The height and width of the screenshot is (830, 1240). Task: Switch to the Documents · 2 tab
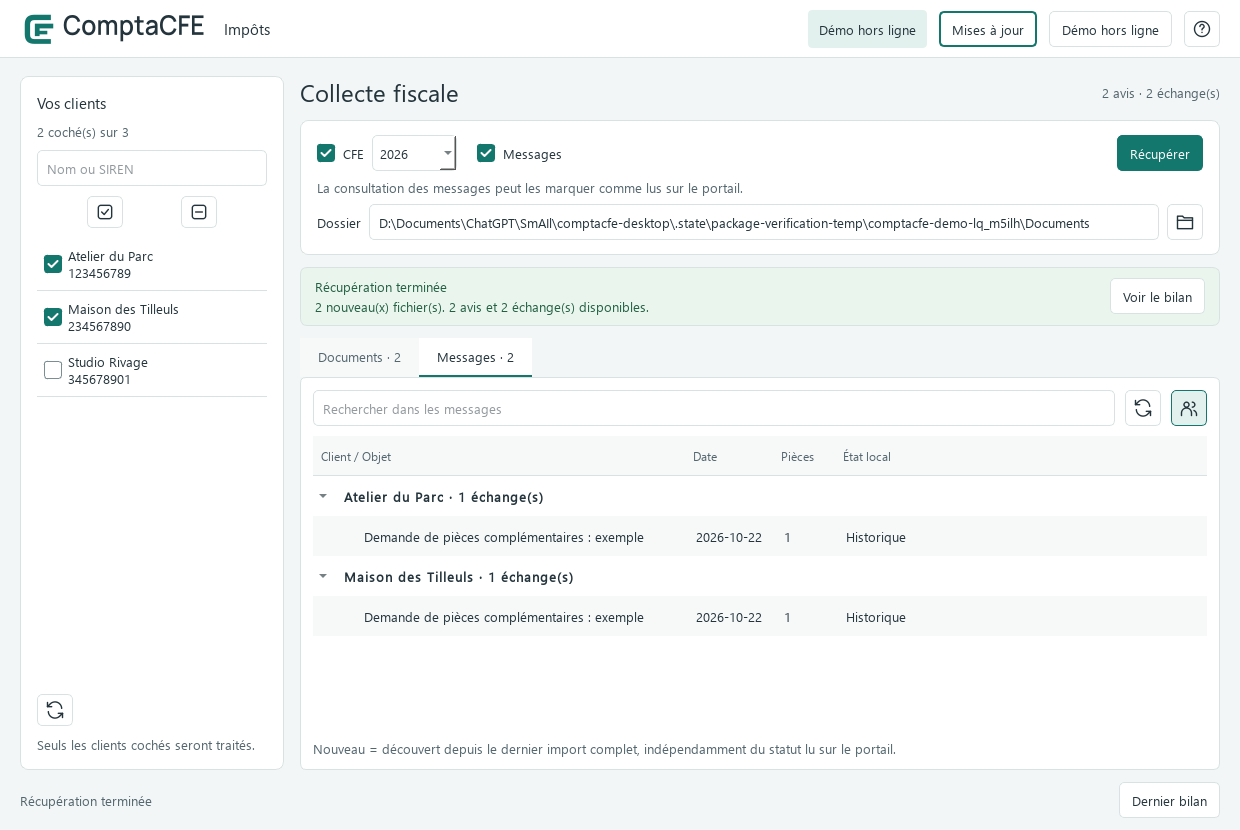tap(359, 357)
